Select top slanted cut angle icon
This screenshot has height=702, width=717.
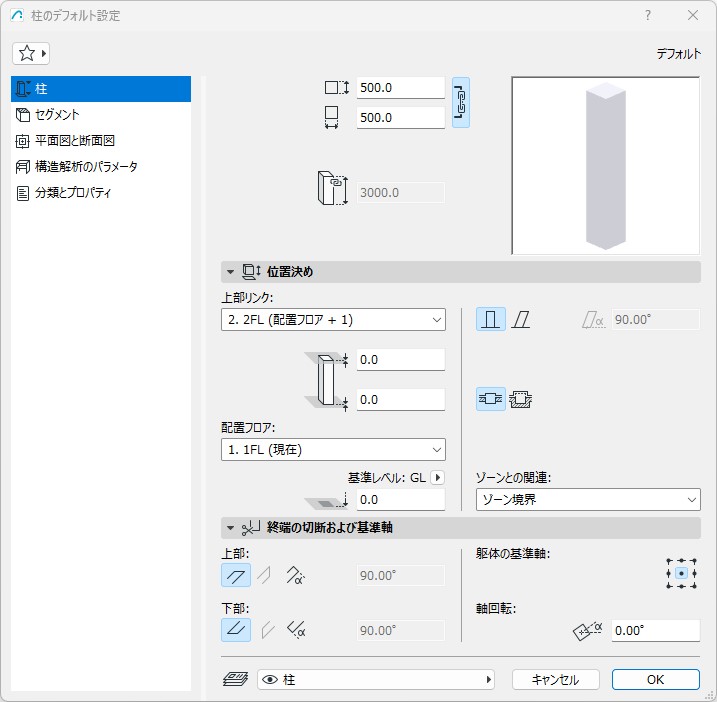pyautogui.click(x=295, y=575)
